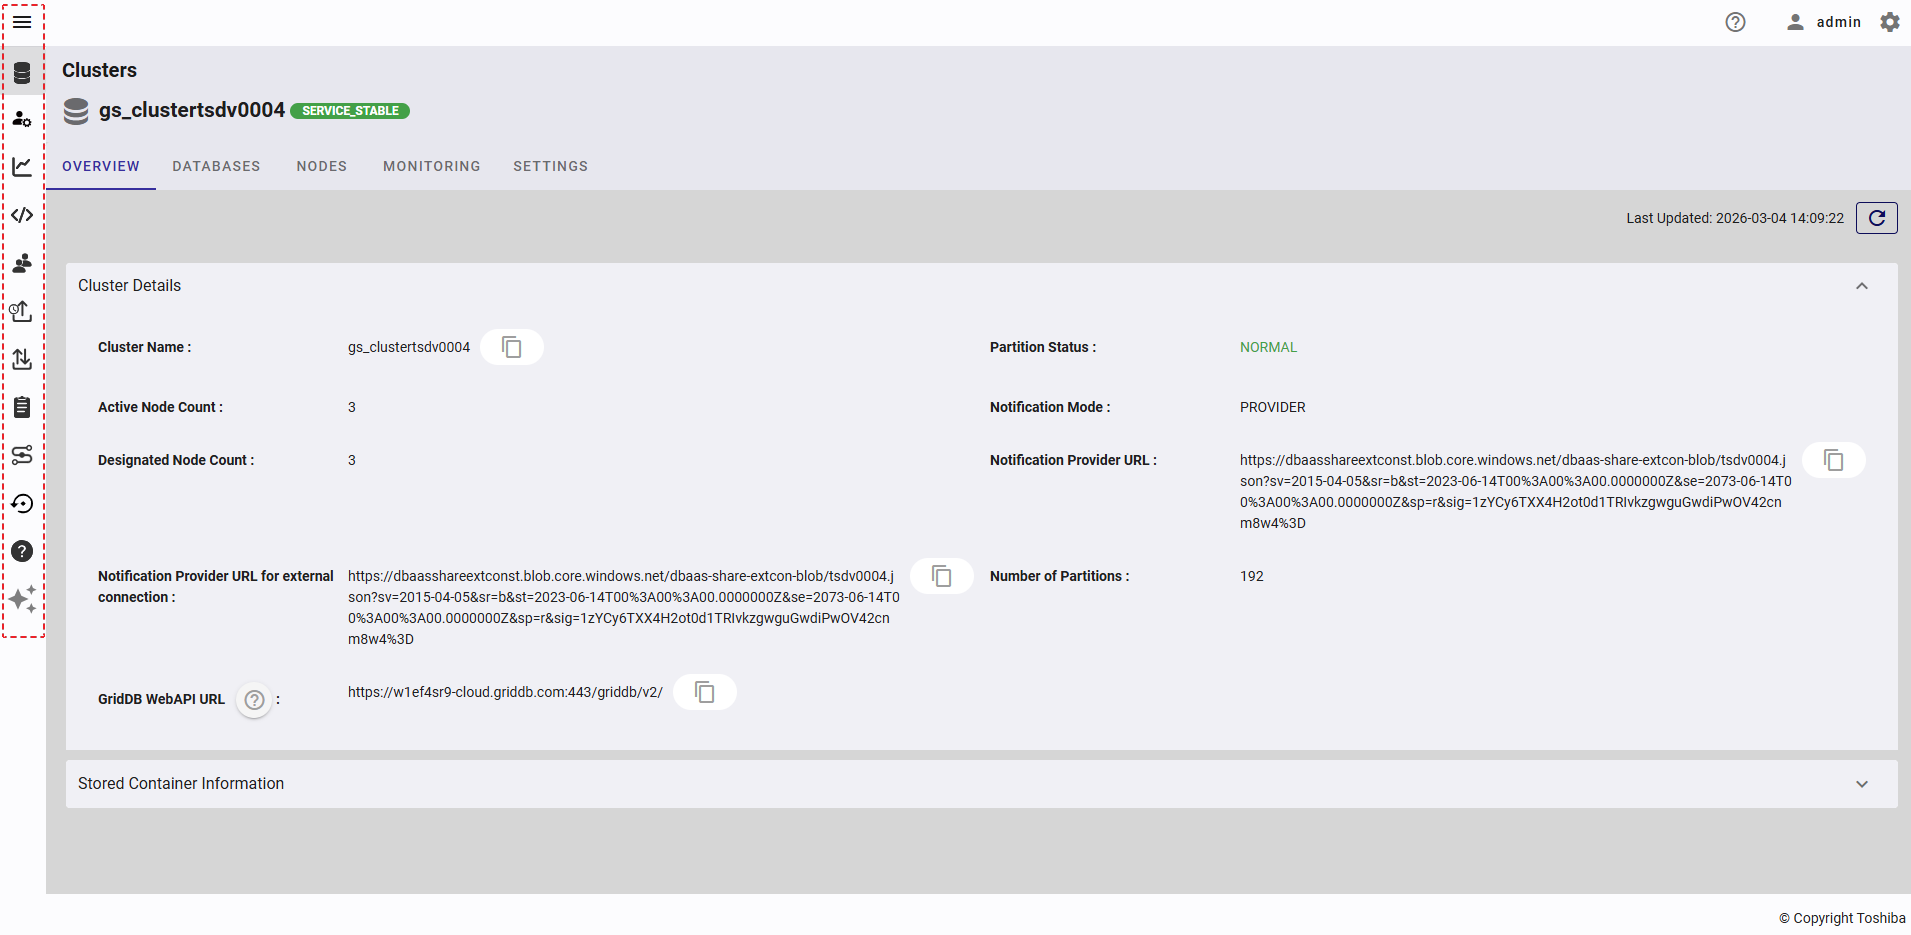
Task: Click the user management icon in sidebar
Action: point(22,119)
